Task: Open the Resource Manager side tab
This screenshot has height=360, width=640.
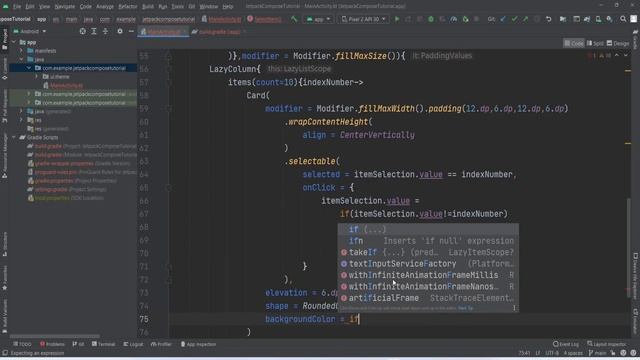Action: (4, 156)
